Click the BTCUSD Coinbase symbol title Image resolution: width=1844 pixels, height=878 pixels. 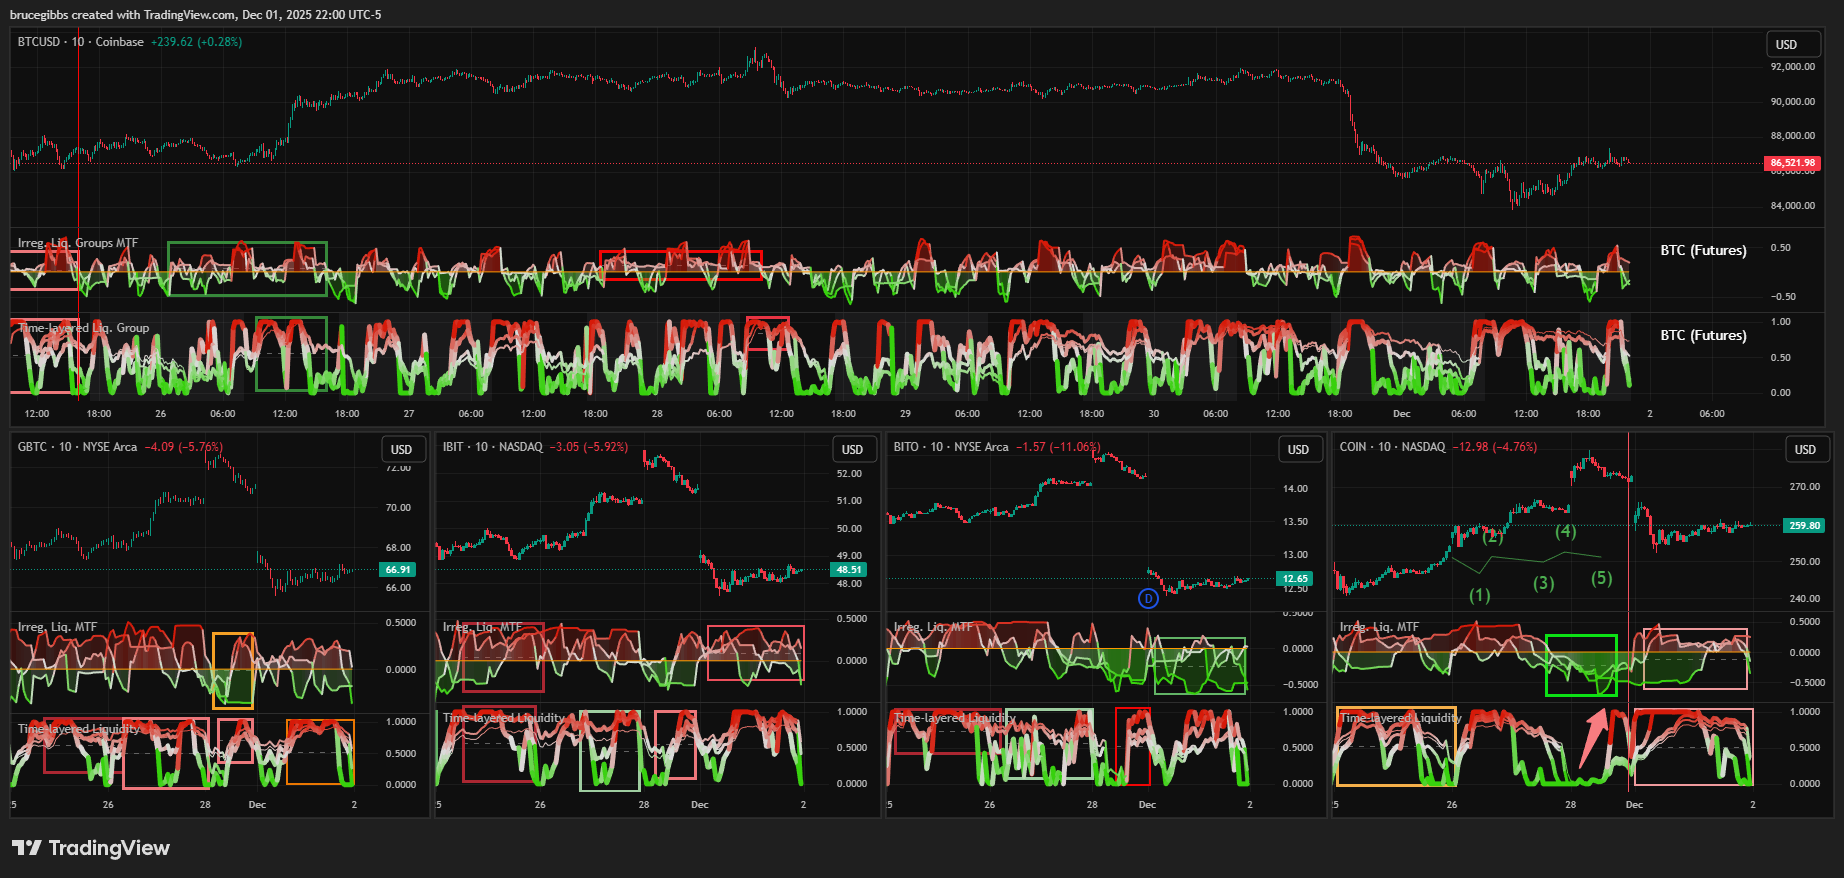[x=80, y=42]
